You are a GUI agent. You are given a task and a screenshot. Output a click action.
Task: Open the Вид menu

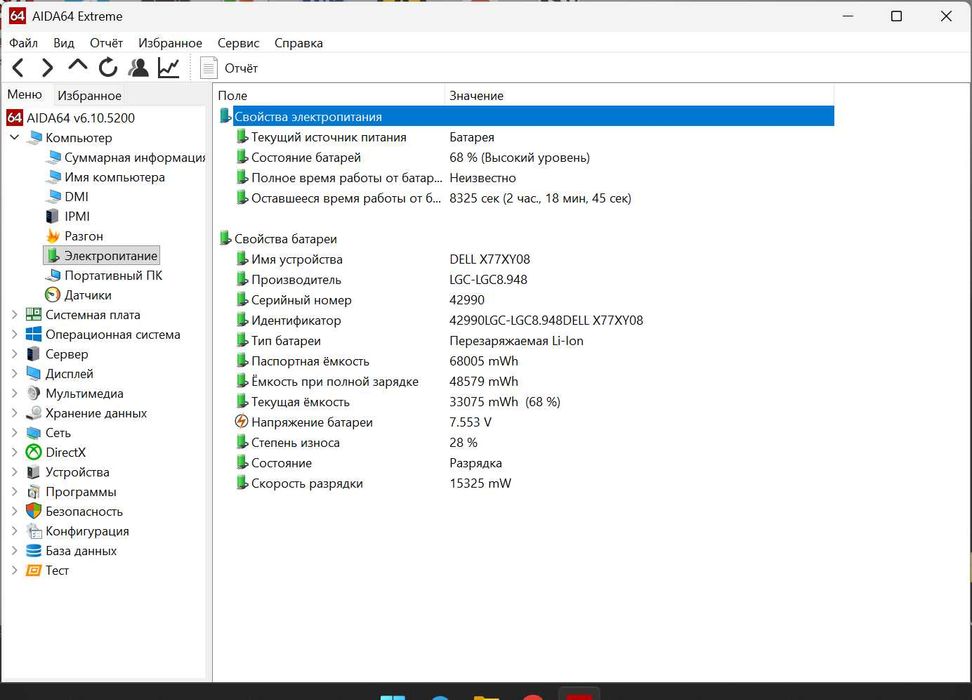(64, 43)
